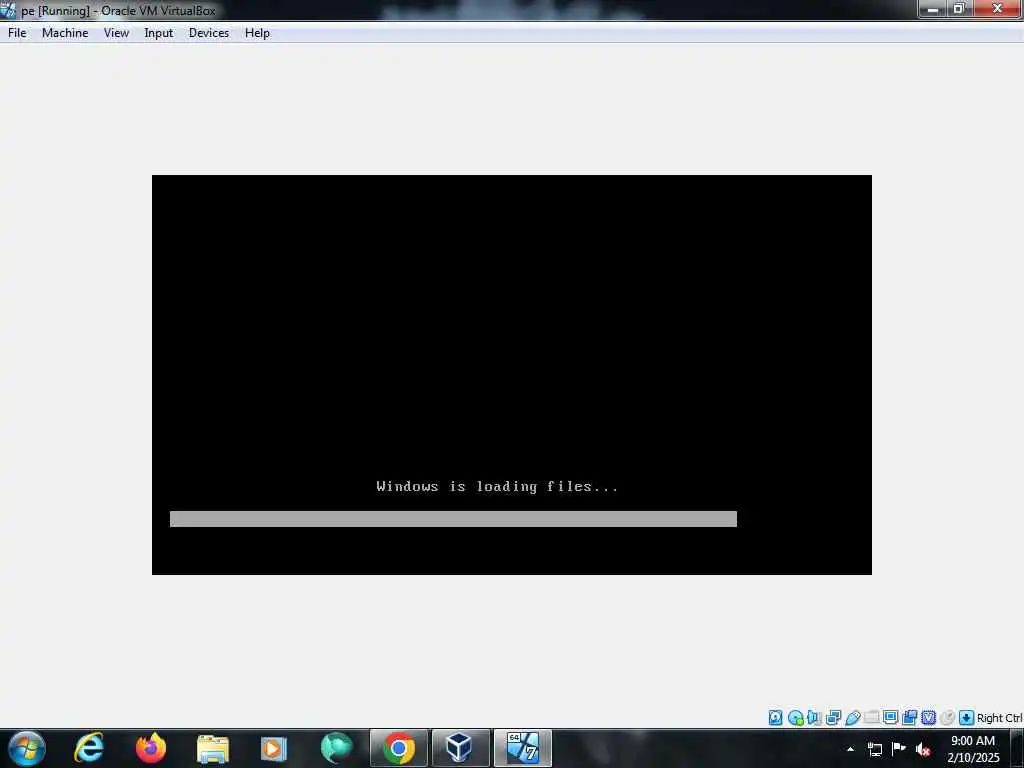Launch Firefox from the taskbar
The width and height of the screenshot is (1024, 768).
[x=151, y=748]
